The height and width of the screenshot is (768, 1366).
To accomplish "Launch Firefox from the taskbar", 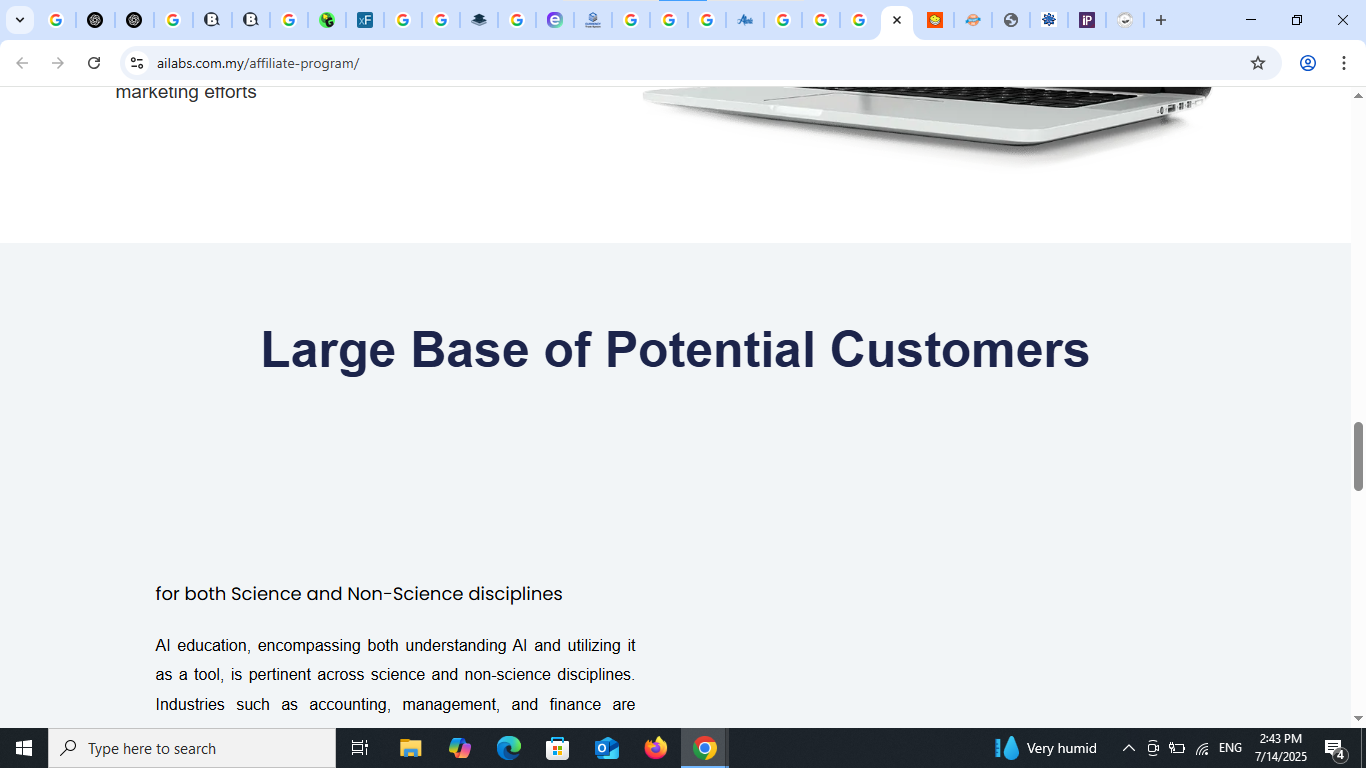I will pos(656,748).
